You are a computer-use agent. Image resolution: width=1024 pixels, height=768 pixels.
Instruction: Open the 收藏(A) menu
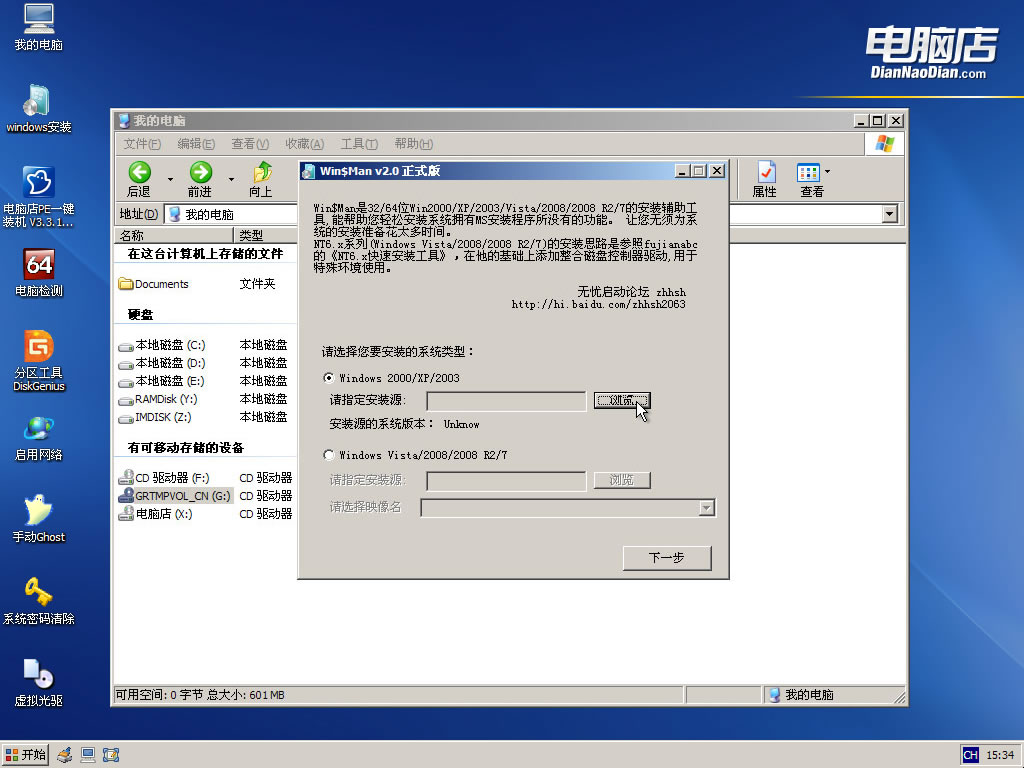tap(304, 144)
